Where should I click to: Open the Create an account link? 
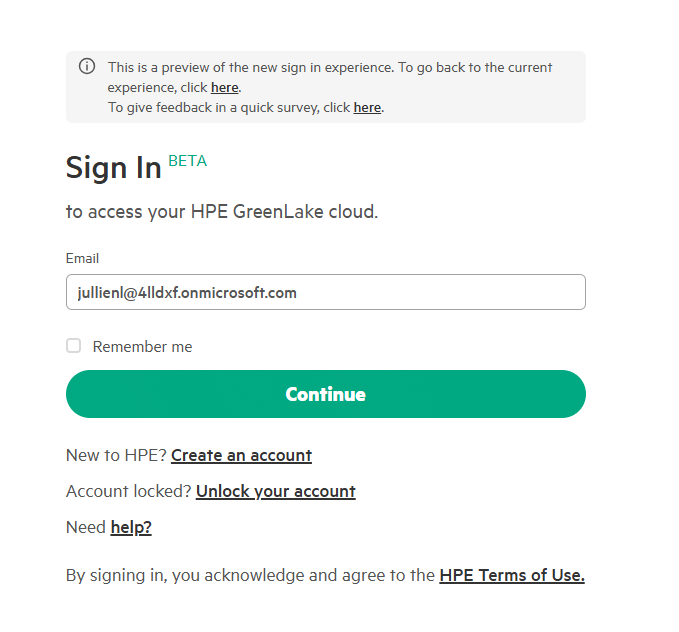tap(241, 455)
